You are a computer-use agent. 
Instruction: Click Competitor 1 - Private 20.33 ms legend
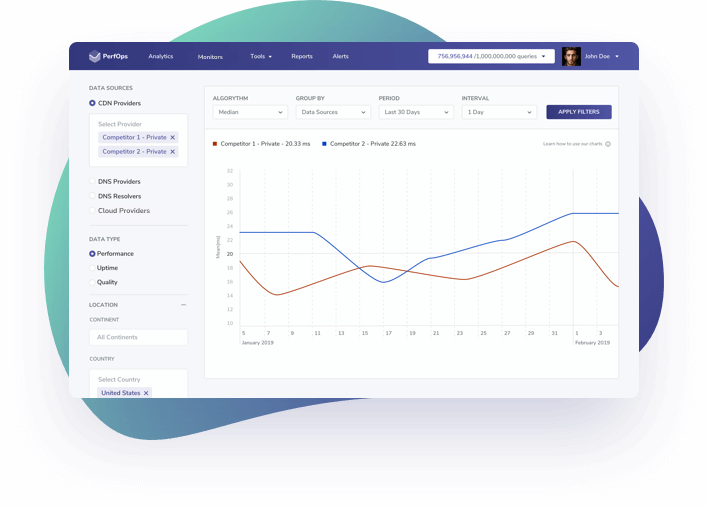pyautogui.click(x=261, y=144)
